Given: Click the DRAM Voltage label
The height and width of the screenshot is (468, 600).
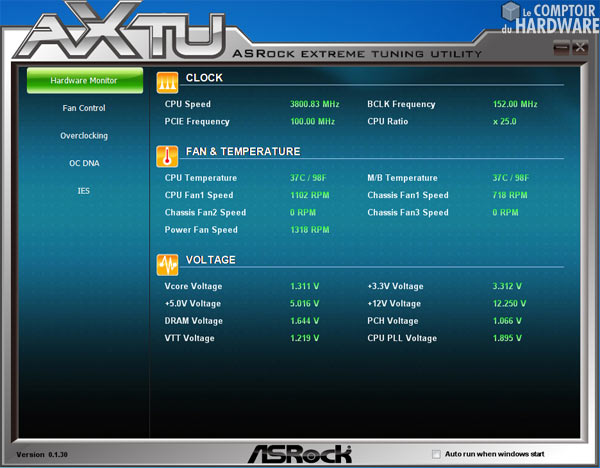Looking at the screenshot, I should pyautogui.click(x=193, y=321).
